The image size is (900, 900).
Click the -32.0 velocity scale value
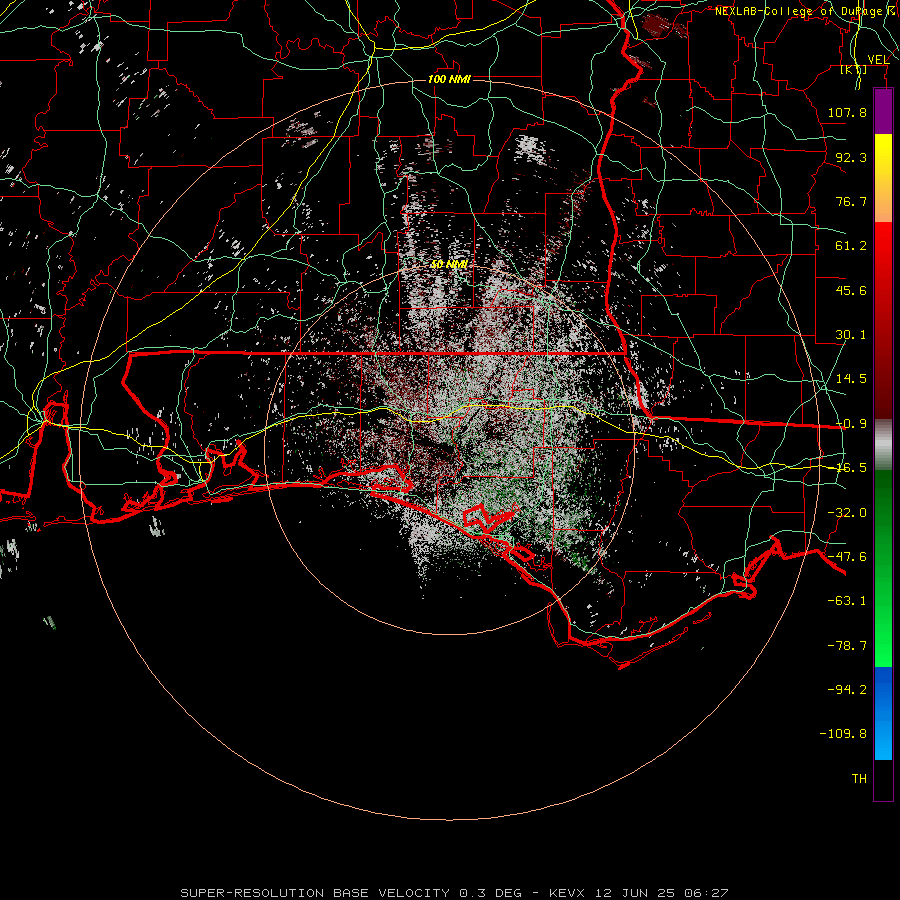point(847,513)
